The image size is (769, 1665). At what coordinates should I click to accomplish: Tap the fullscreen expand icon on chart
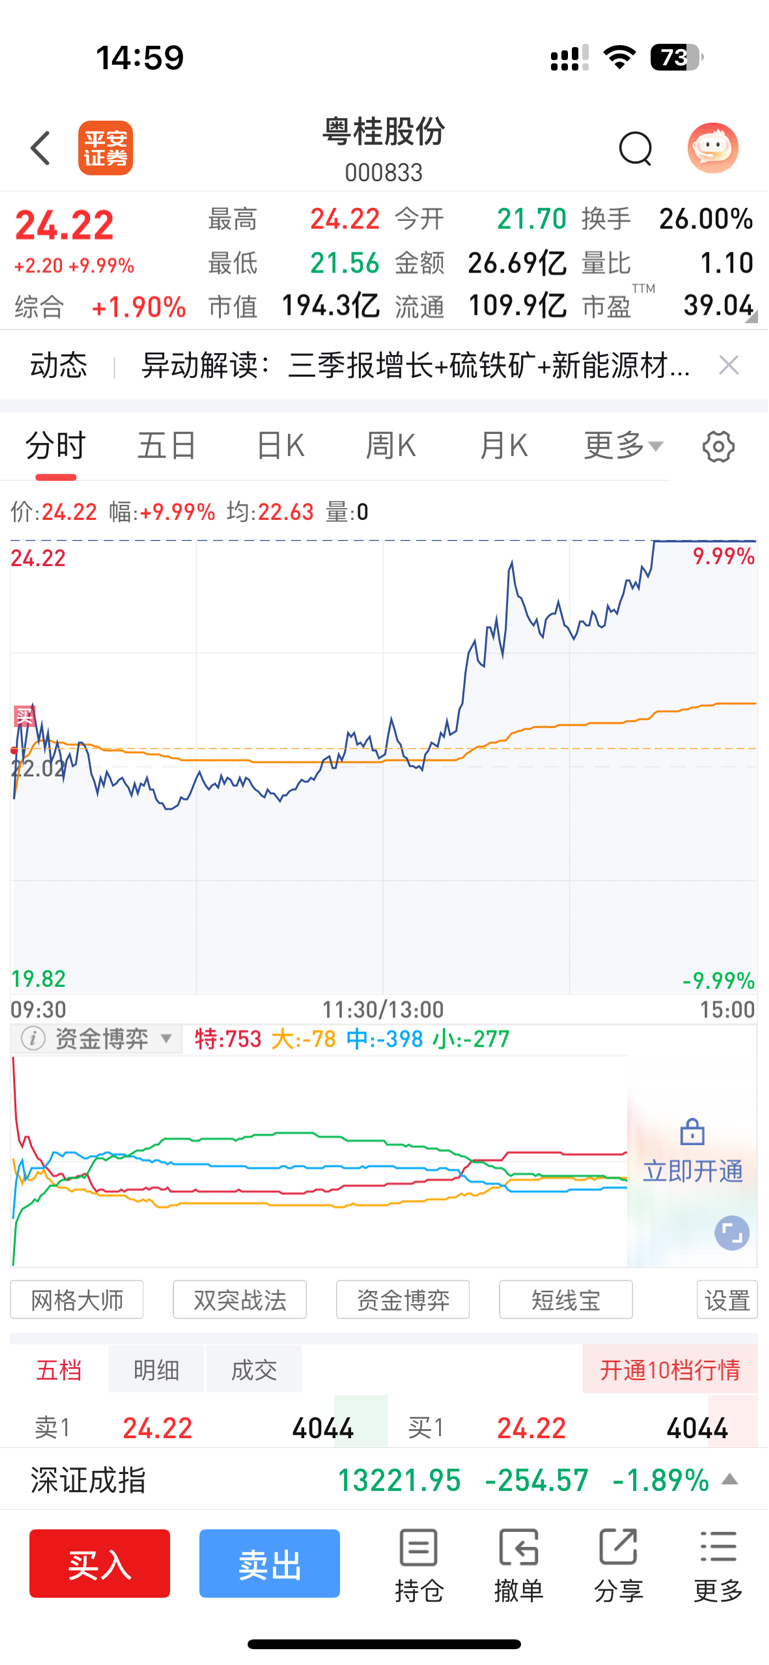(732, 1233)
